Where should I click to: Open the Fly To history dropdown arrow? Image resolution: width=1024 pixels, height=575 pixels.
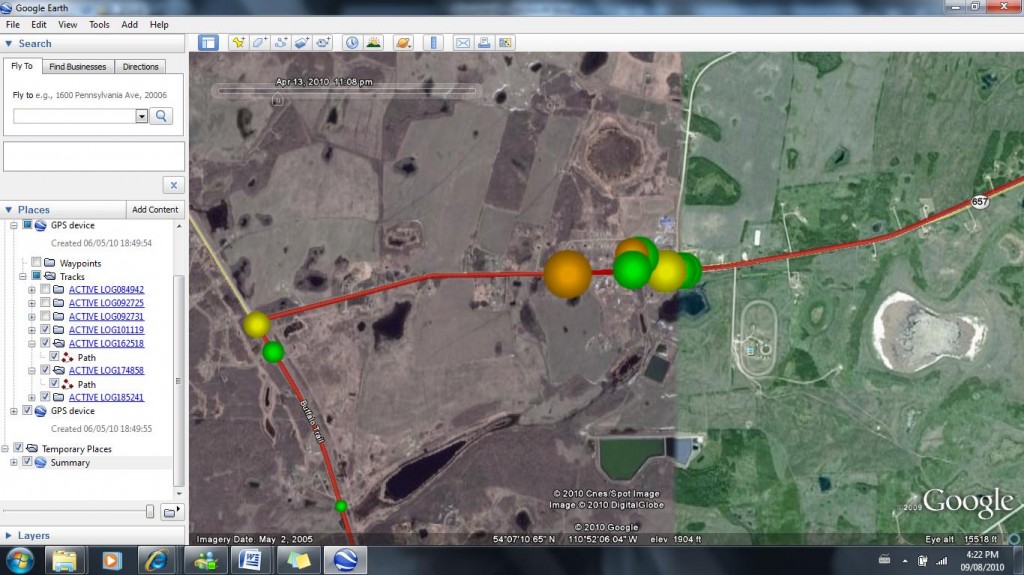click(142, 116)
